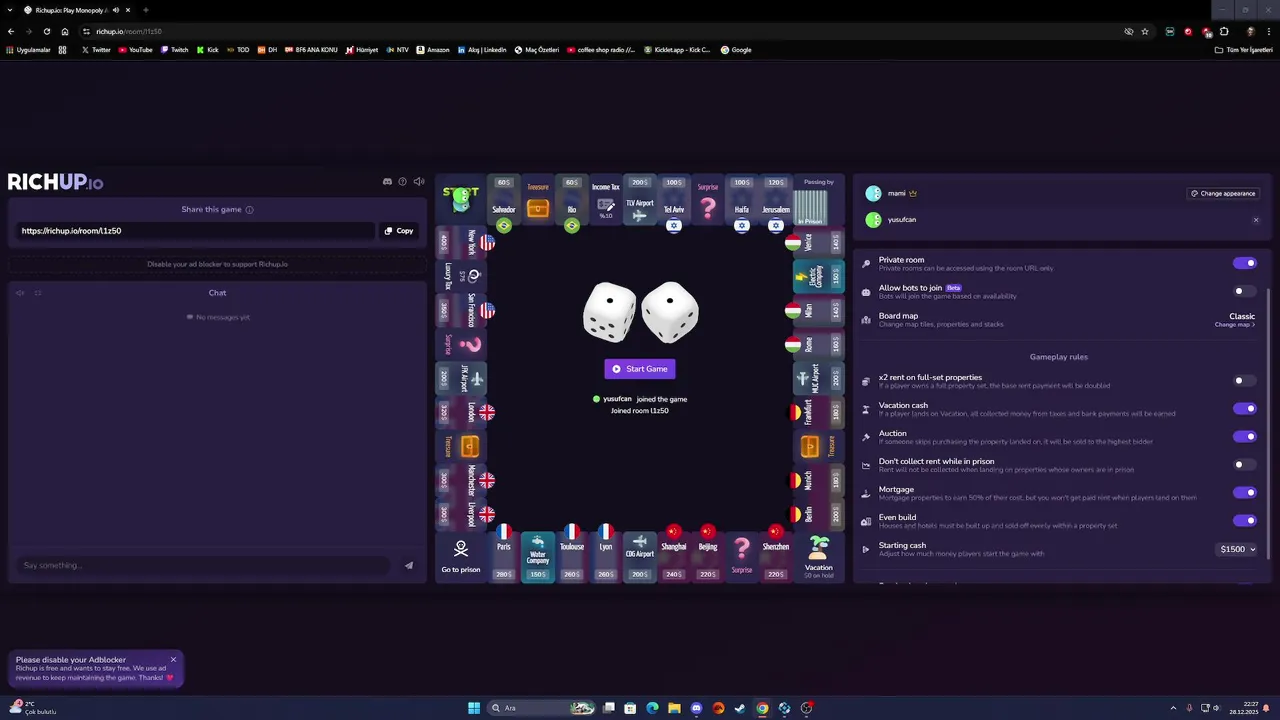Open a new browser tab
The height and width of the screenshot is (720, 1280).
(x=145, y=10)
